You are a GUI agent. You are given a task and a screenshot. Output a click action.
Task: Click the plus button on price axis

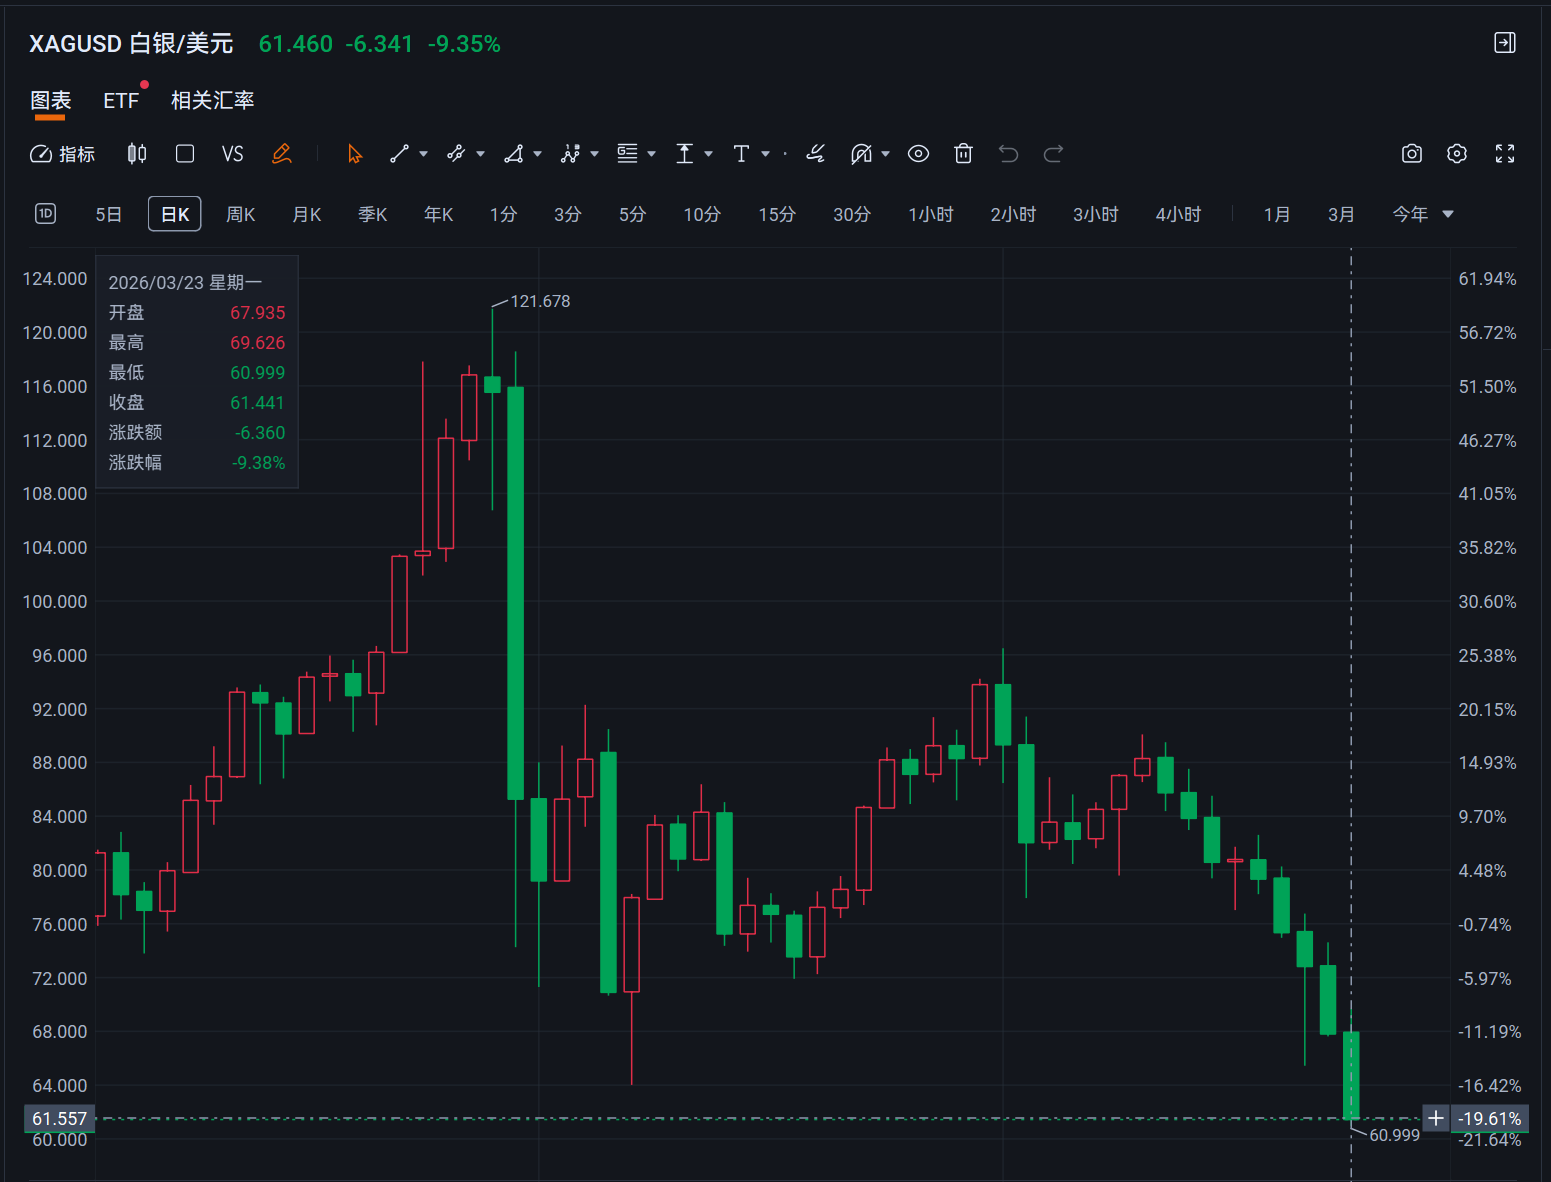tap(1435, 1118)
